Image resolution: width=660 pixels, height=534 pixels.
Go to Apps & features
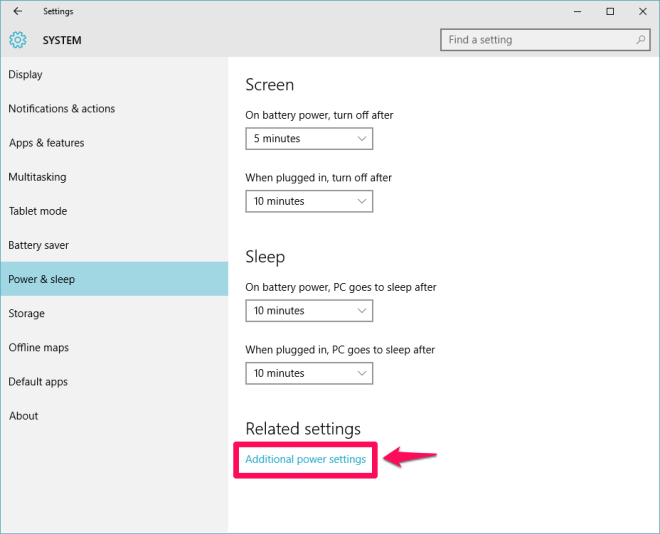114,143
